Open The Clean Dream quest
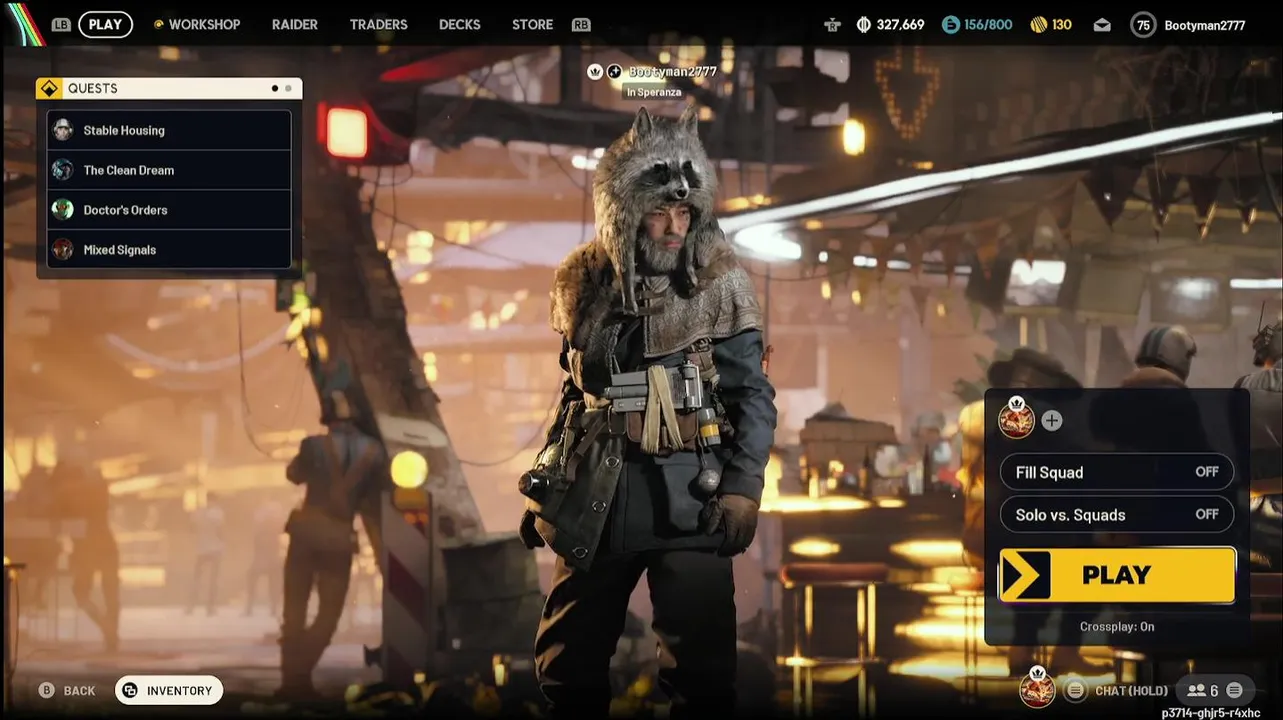The width and height of the screenshot is (1283, 720). pos(169,170)
